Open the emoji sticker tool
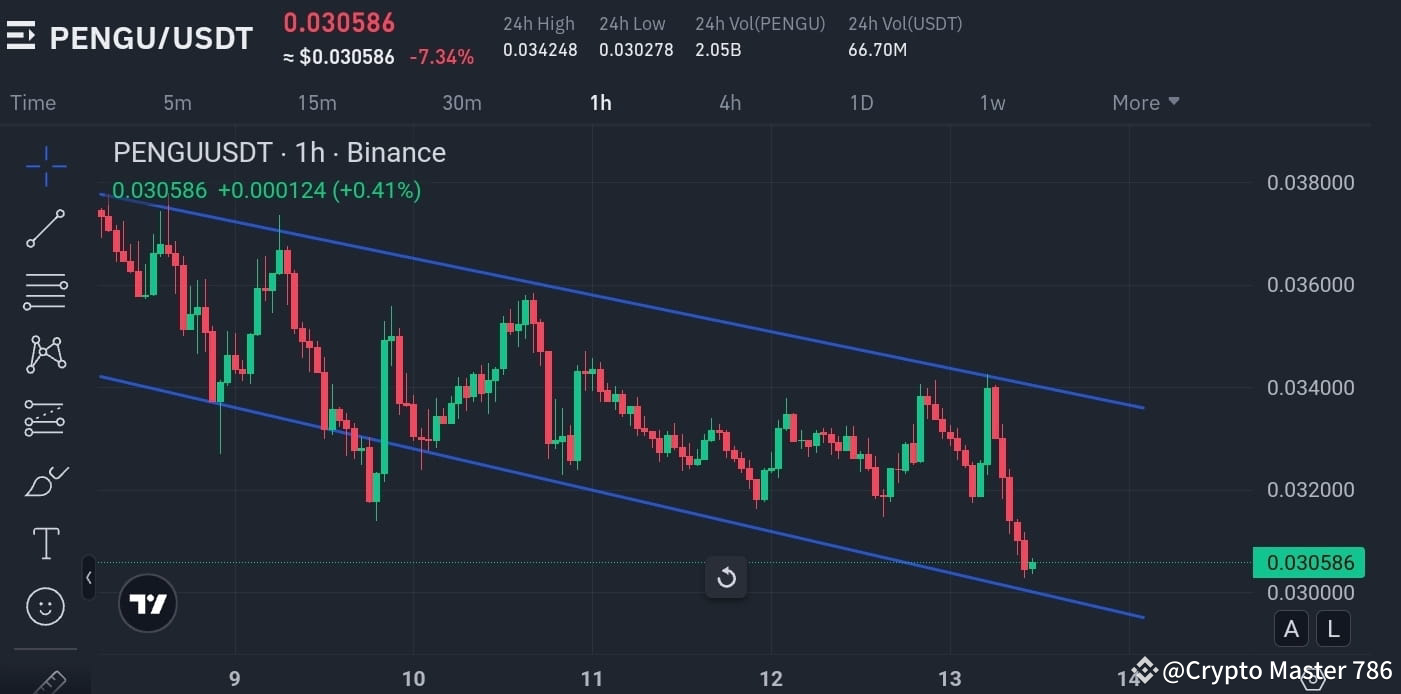Image resolution: width=1401 pixels, height=694 pixels. tap(45, 606)
